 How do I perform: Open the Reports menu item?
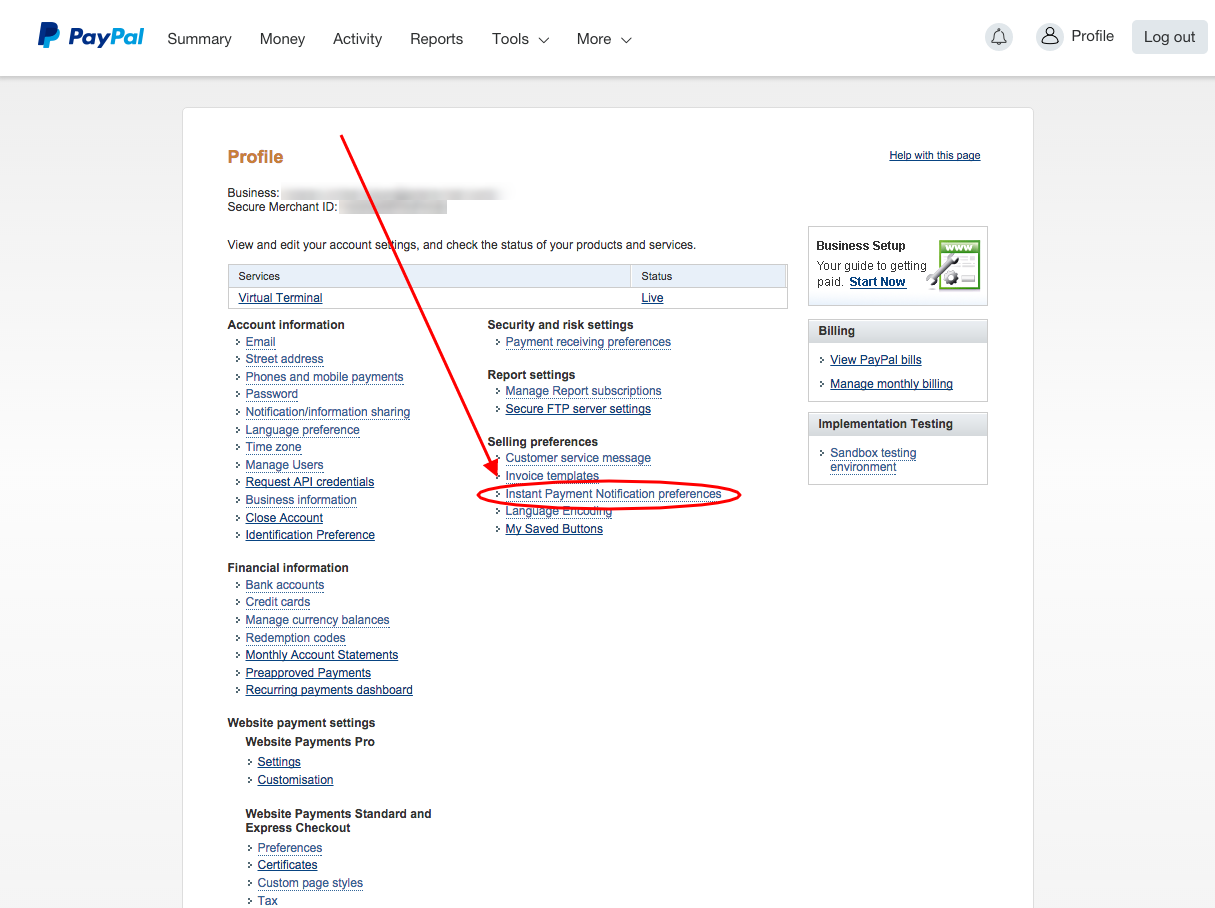[x=436, y=39]
